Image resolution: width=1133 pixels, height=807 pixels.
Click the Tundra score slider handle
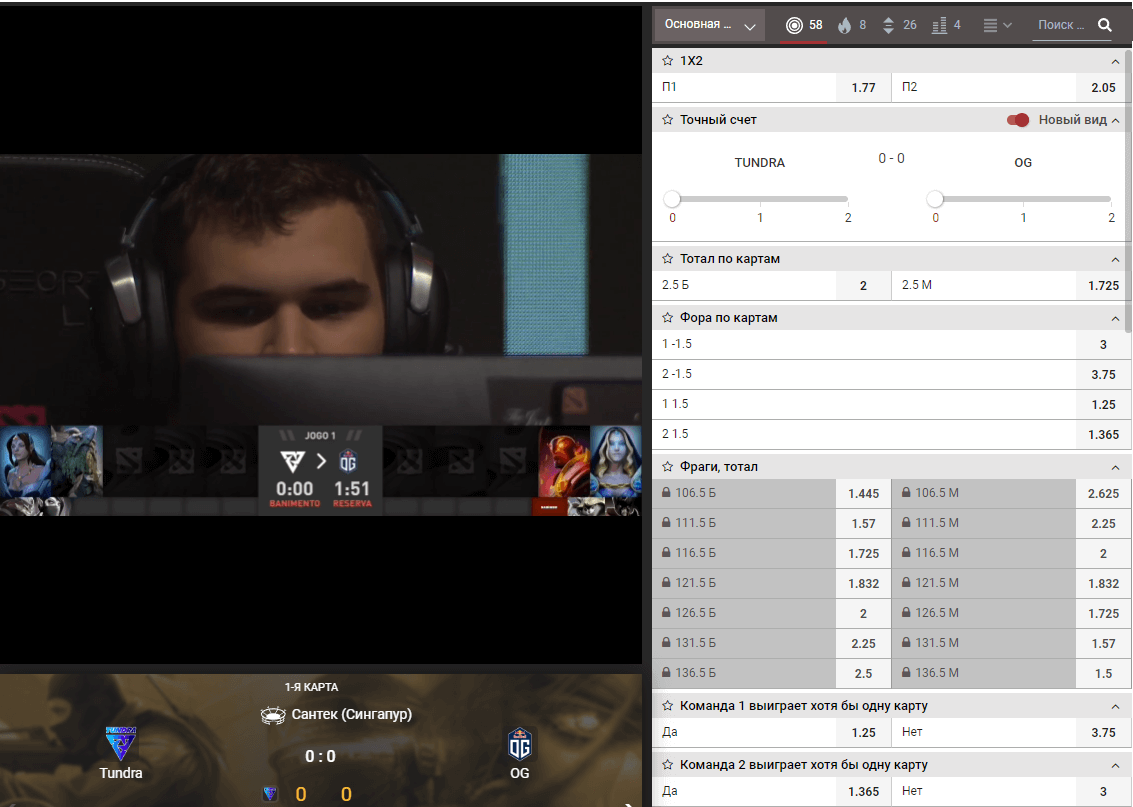click(672, 199)
